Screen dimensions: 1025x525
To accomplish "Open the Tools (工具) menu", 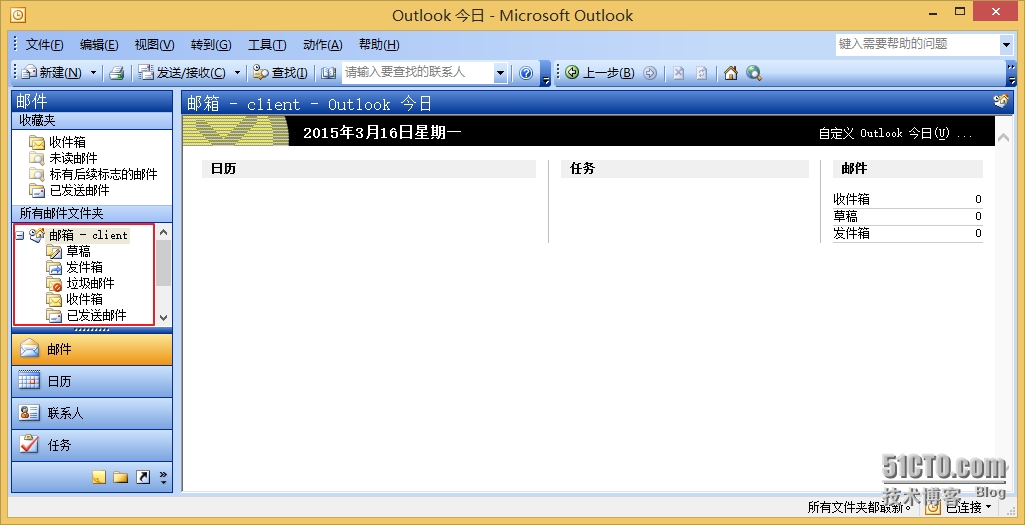I will 267,44.
